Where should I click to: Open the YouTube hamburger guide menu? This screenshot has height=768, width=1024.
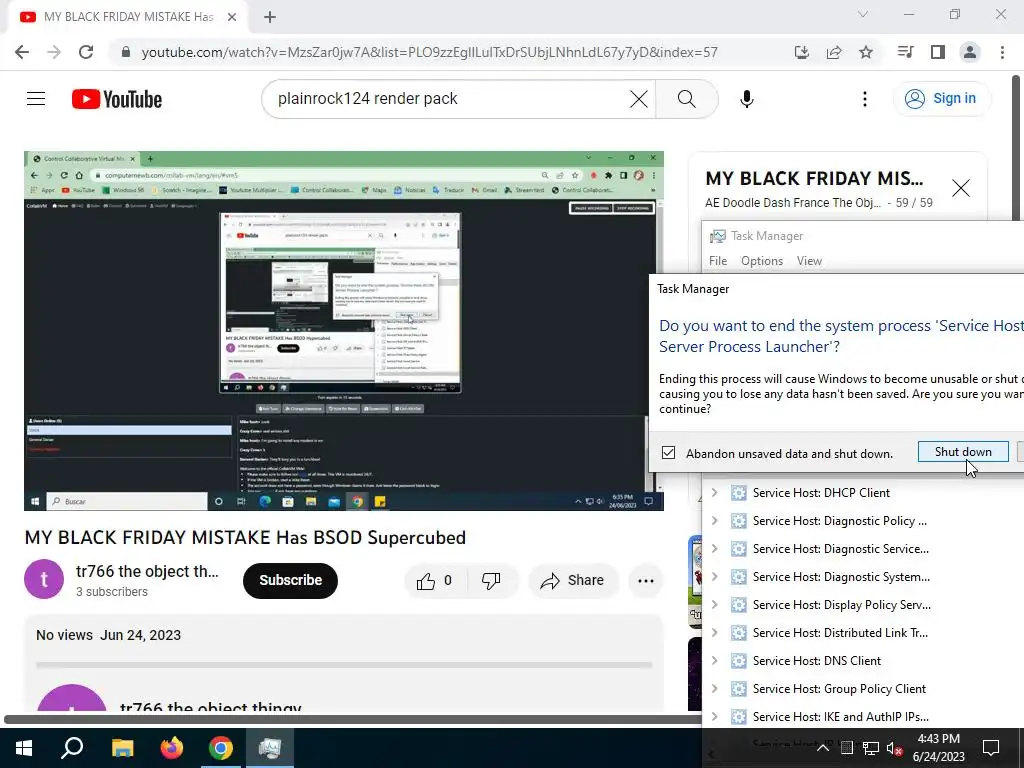click(x=36, y=99)
